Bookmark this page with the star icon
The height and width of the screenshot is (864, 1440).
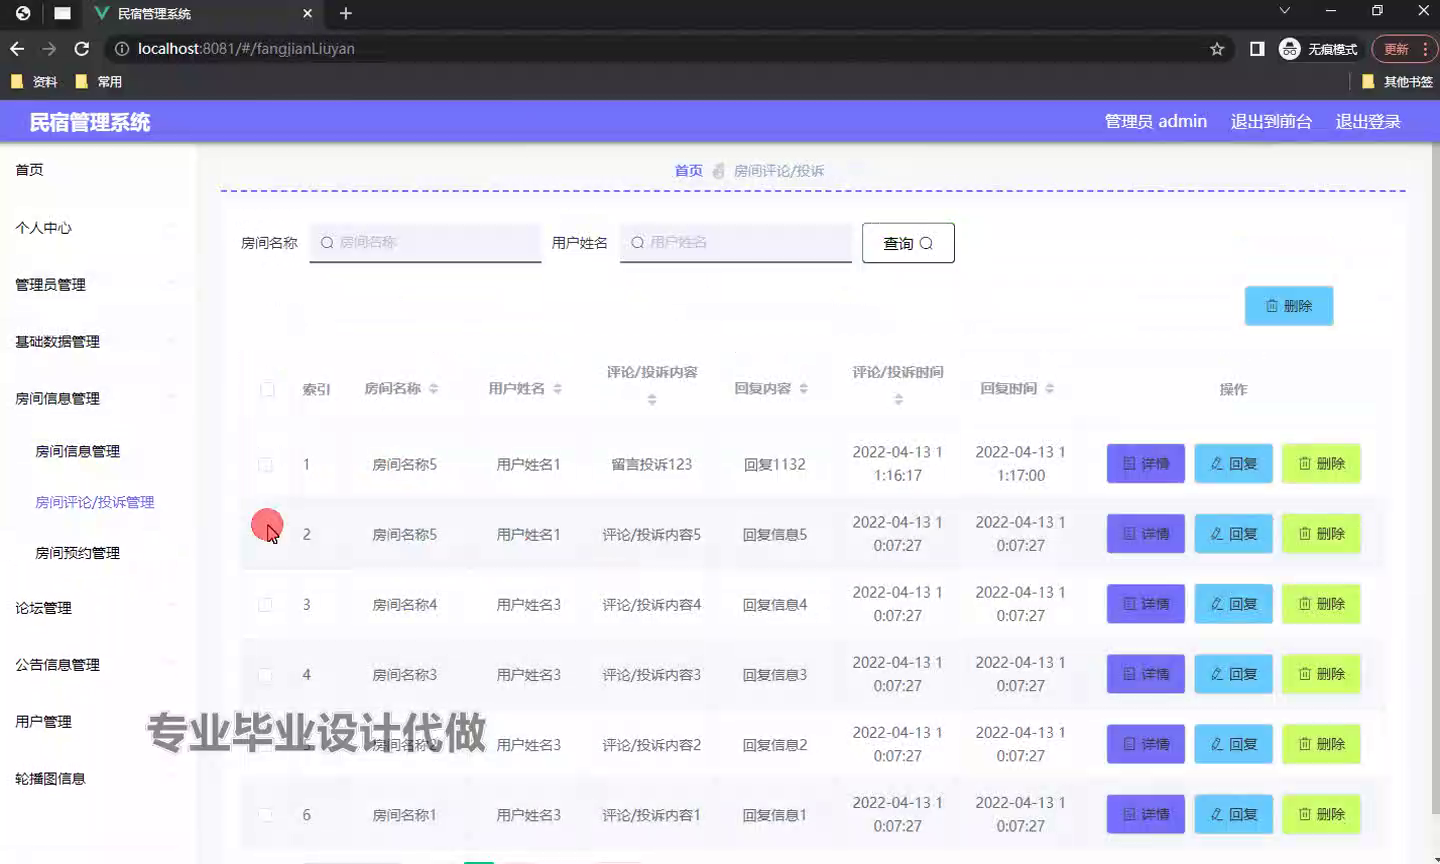pyautogui.click(x=1217, y=48)
